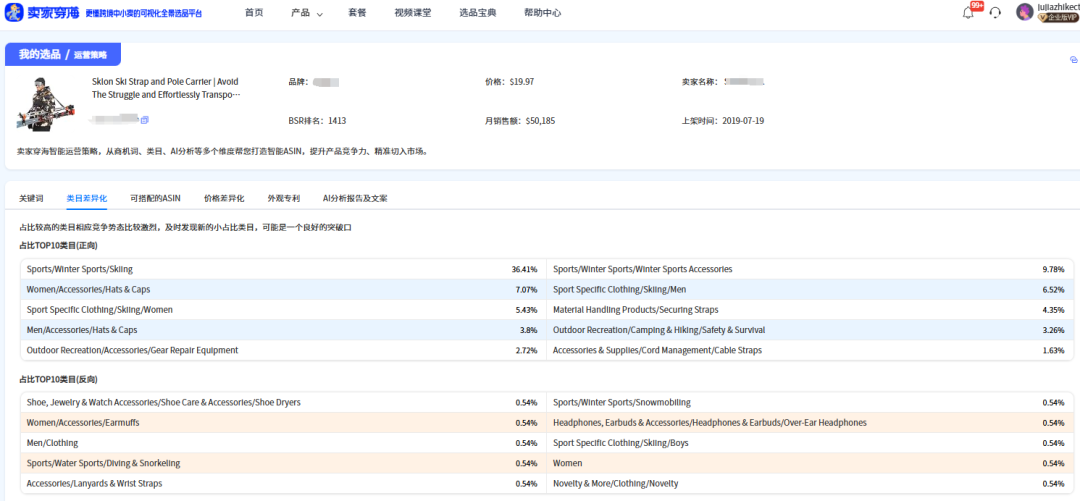
Task: Select the 价格差异化 tab
Action: point(224,198)
